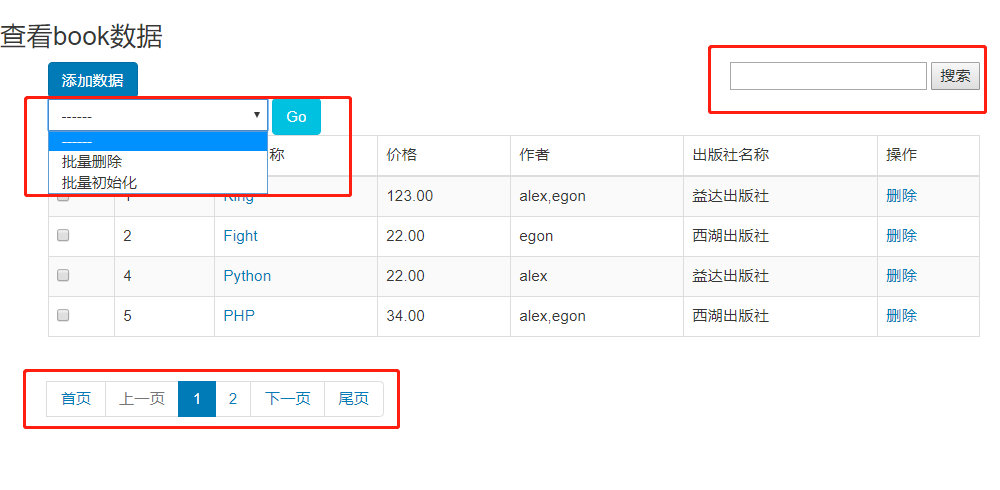Open the PHP book link
The height and width of the screenshot is (490, 1000).
coord(239,316)
